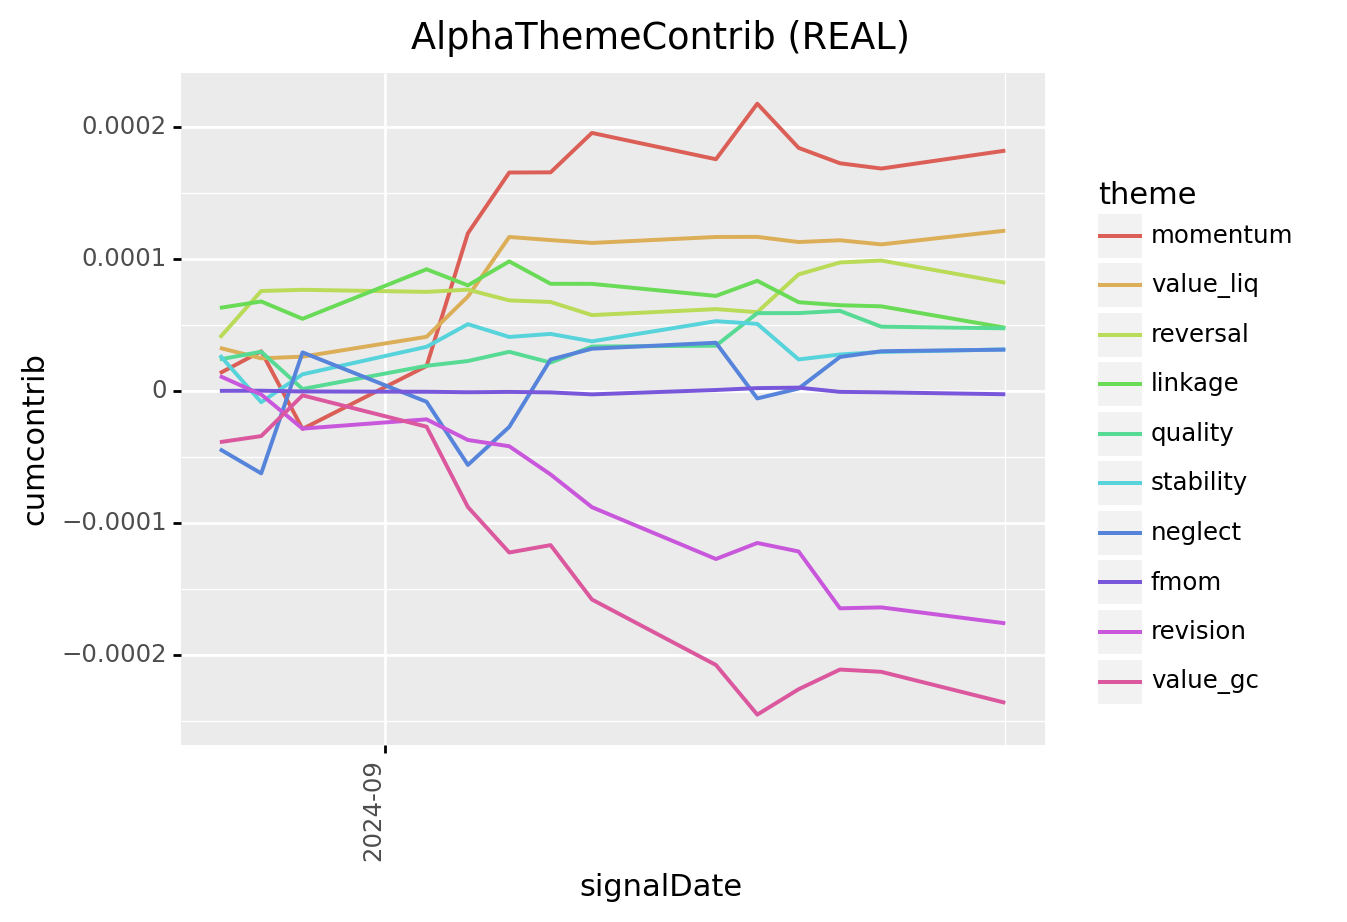Click the stability legend color swatch
This screenshot has height=922, width=1347.
(x=1119, y=483)
